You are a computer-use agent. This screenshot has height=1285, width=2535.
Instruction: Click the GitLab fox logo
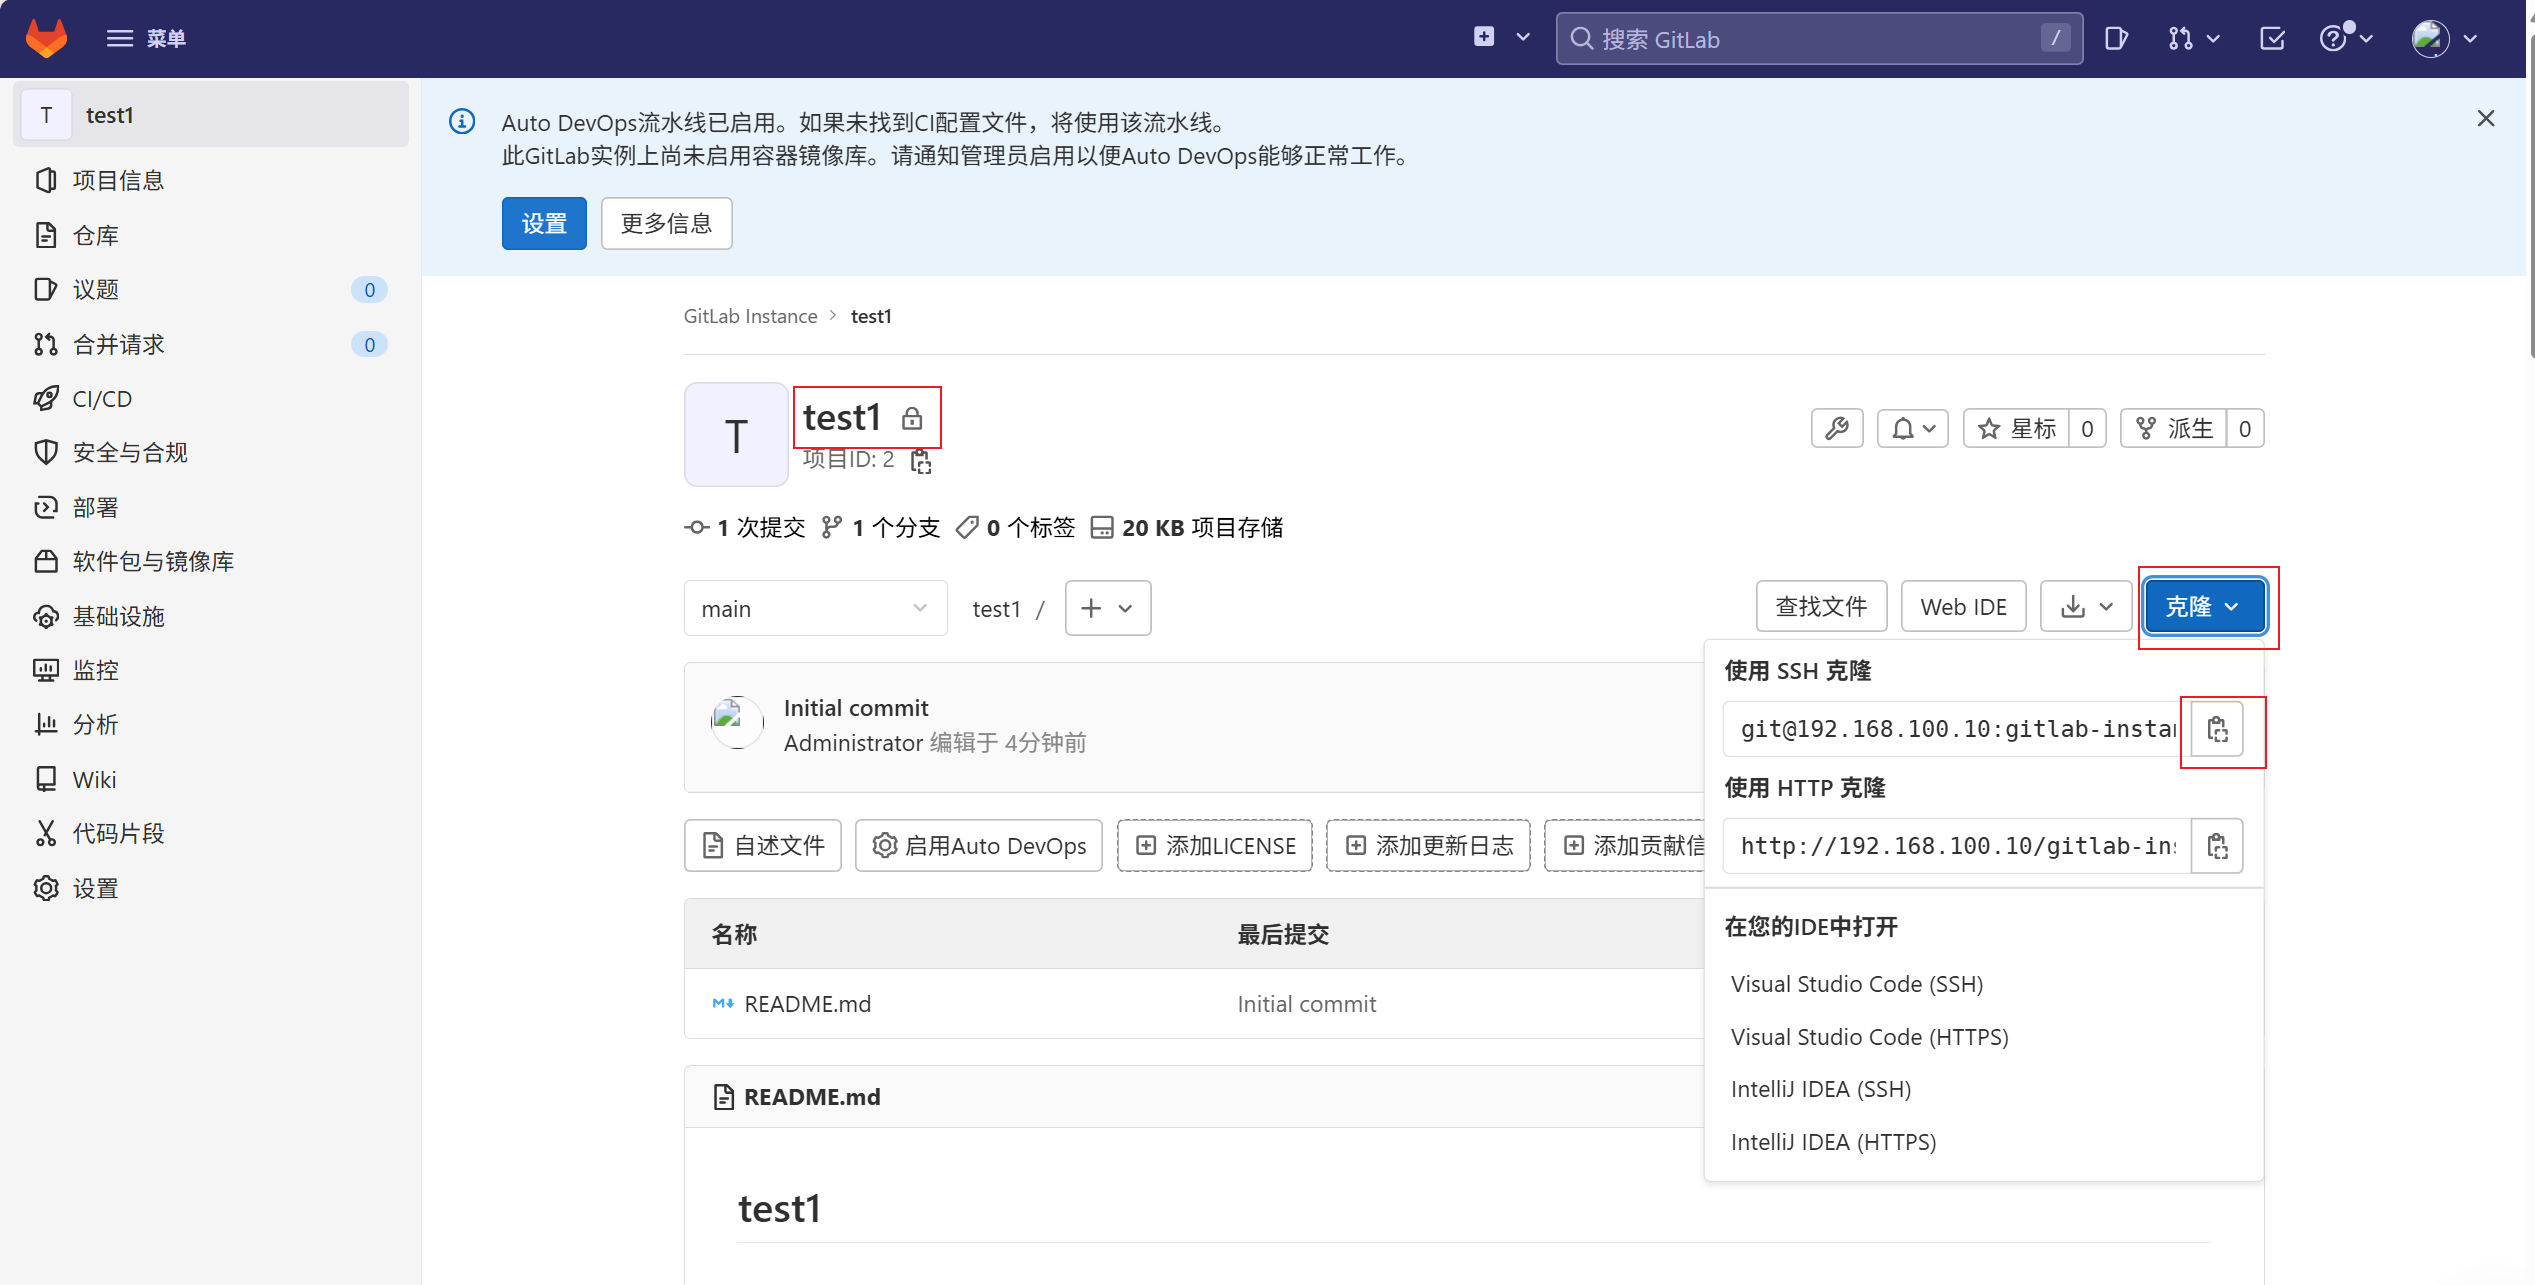[x=46, y=38]
